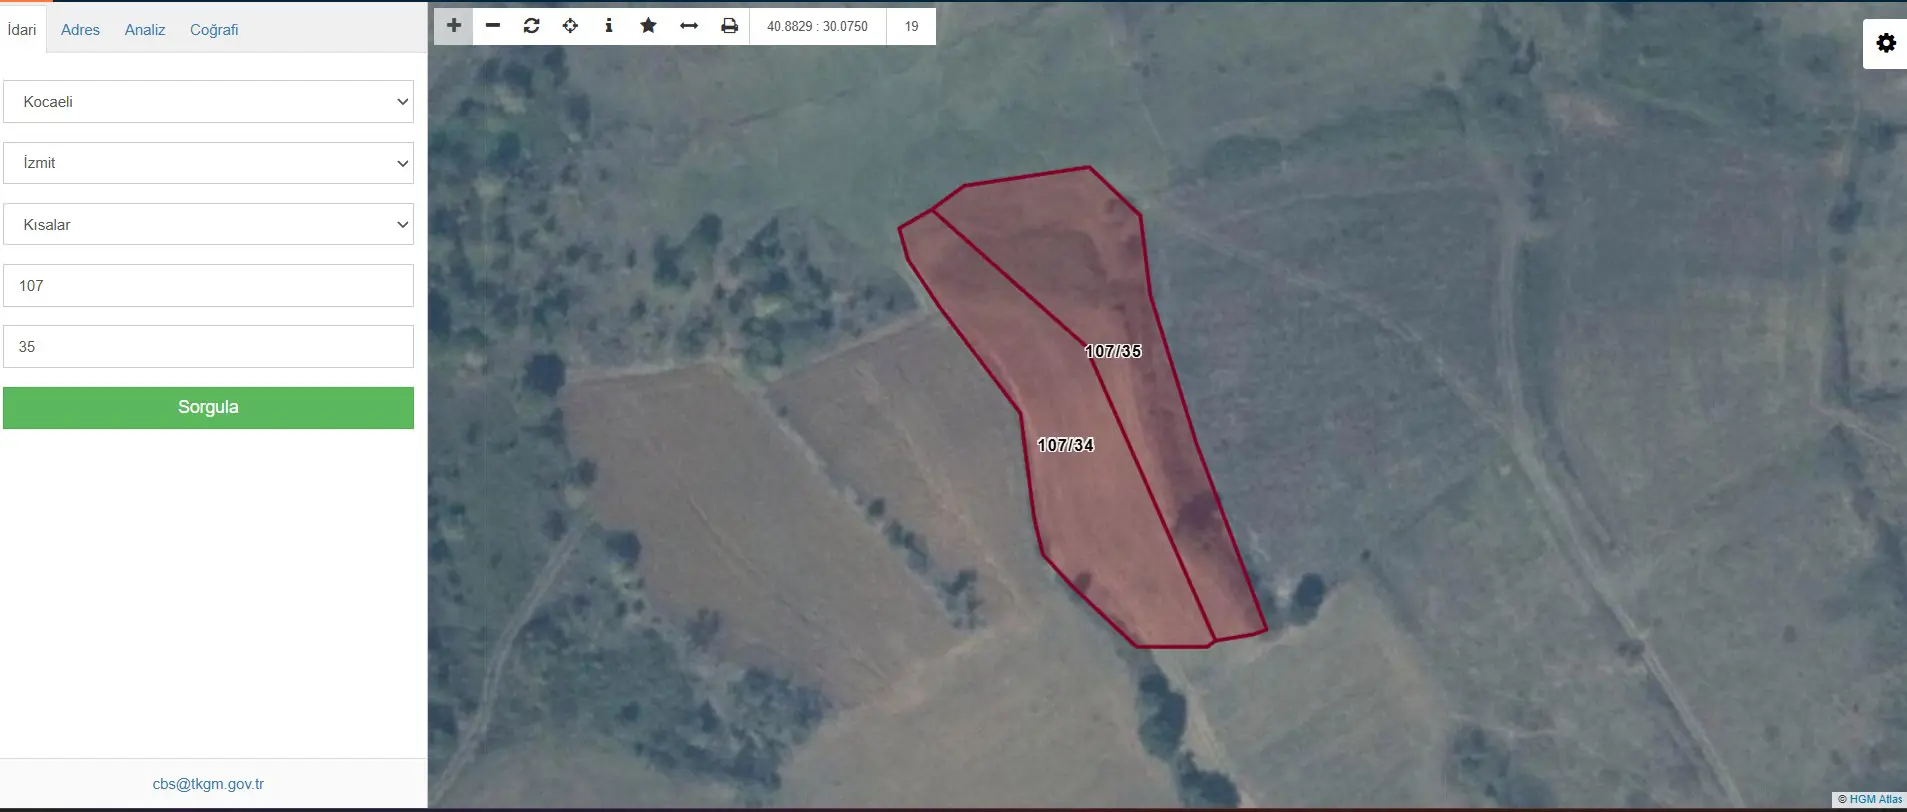
Task: Click the coordinates readout 40.8829 : 30.0750
Action: (x=818, y=26)
